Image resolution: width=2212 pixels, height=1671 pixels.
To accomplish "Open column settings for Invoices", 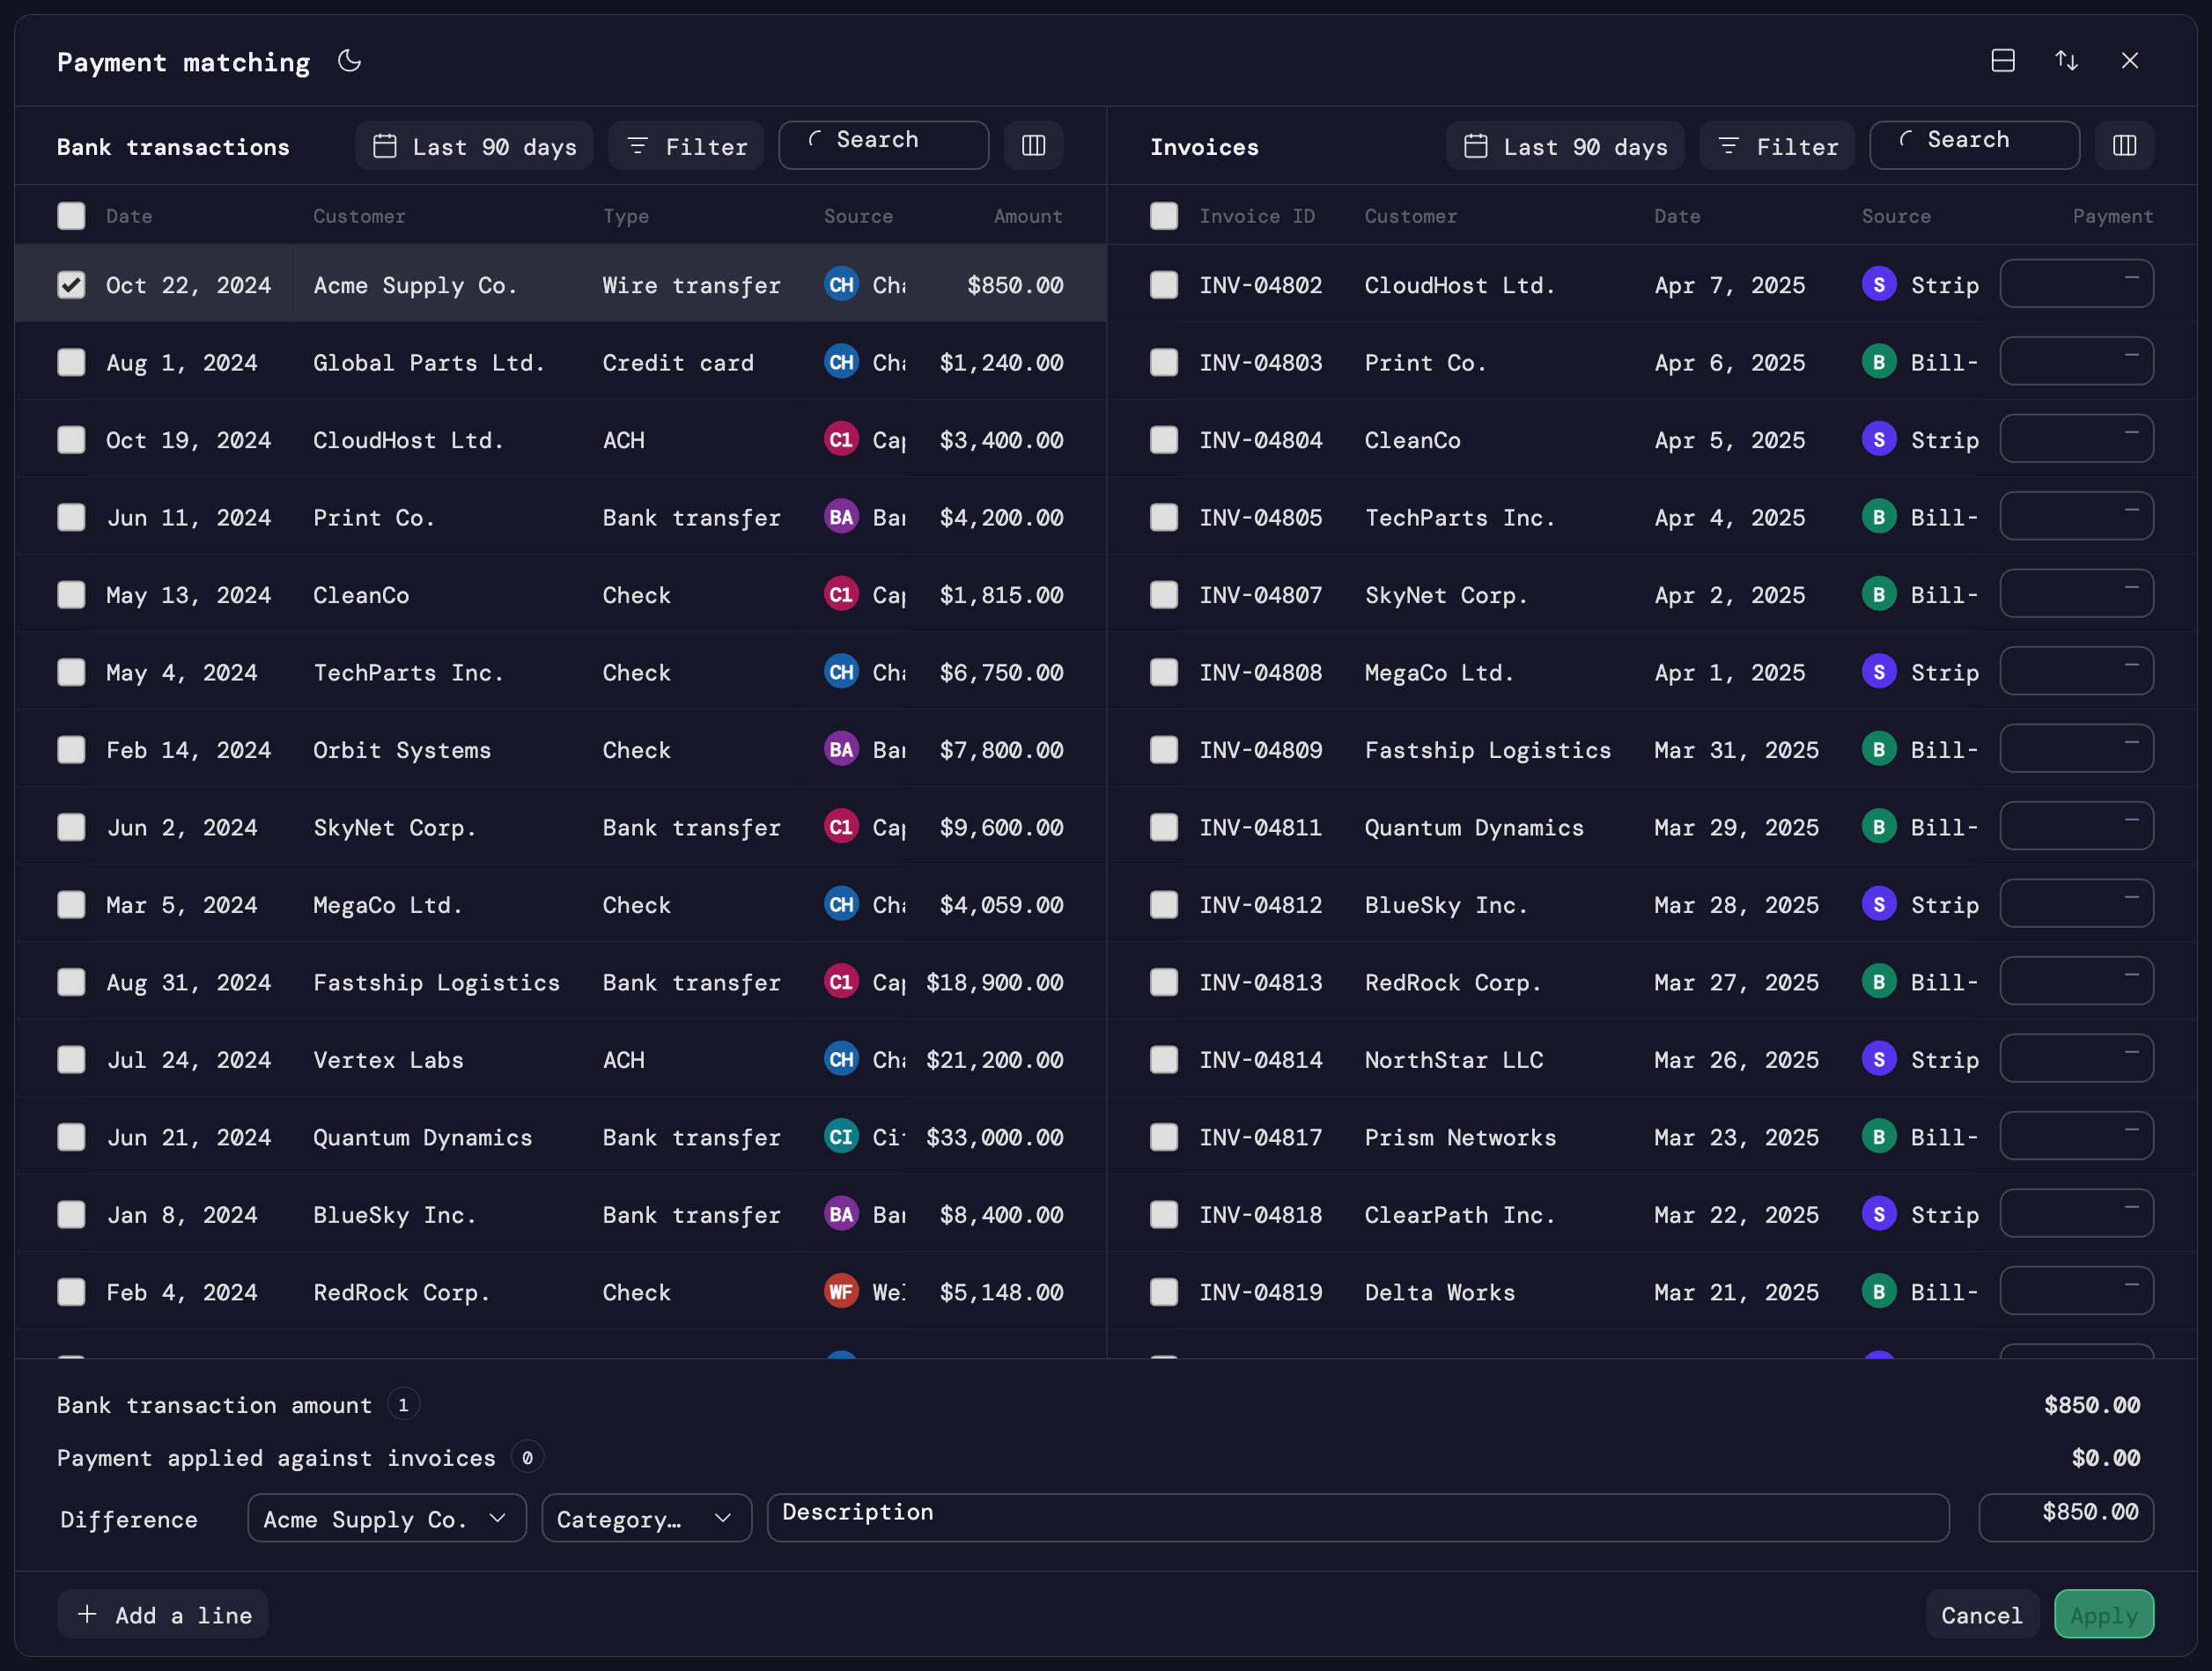I will click(x=2124, y=146).
